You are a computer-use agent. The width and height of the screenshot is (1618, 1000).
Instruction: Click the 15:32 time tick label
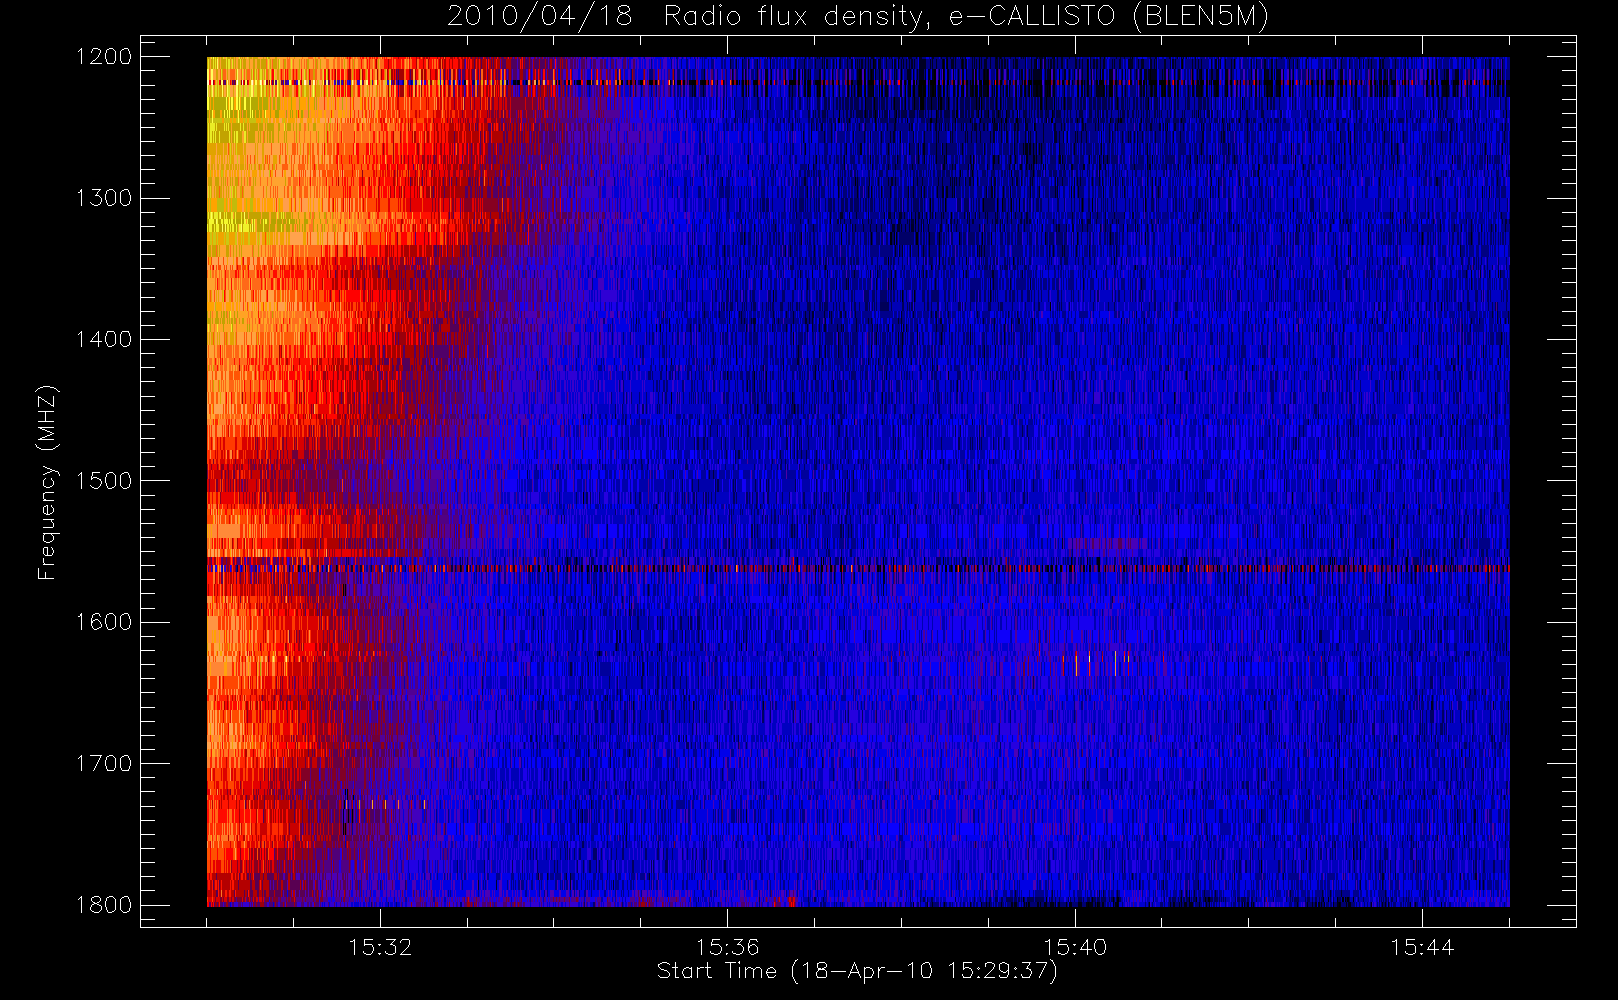(380, 947)
